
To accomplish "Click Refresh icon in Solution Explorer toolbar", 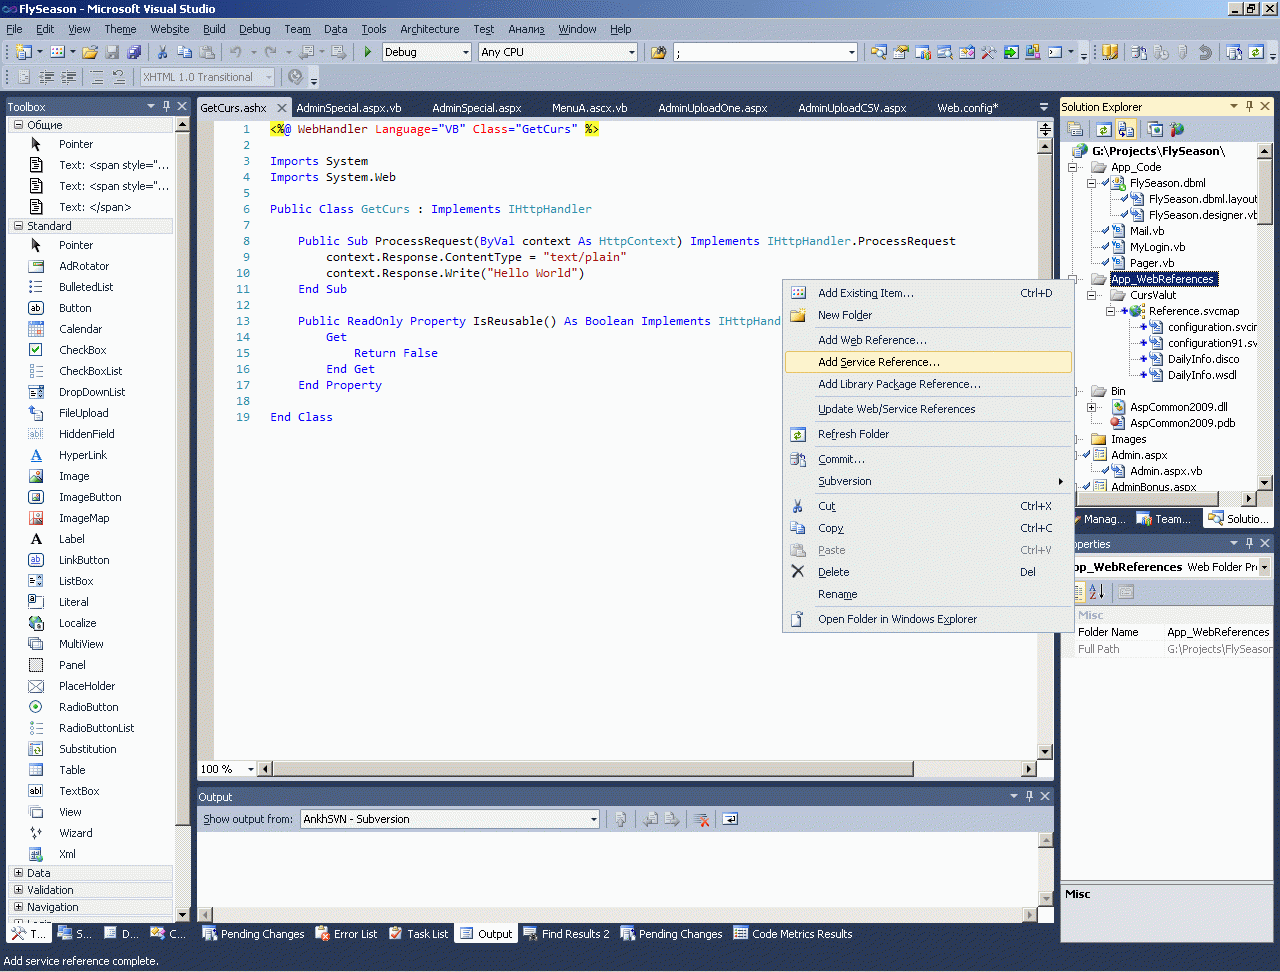I will pos(1103,129).
